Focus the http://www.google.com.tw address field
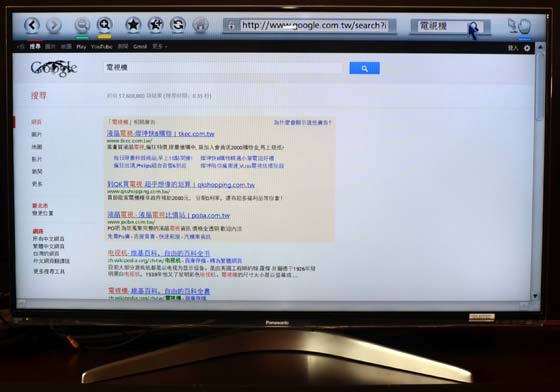The width and height of the screenshot is (560, 392). click(314, 25)
